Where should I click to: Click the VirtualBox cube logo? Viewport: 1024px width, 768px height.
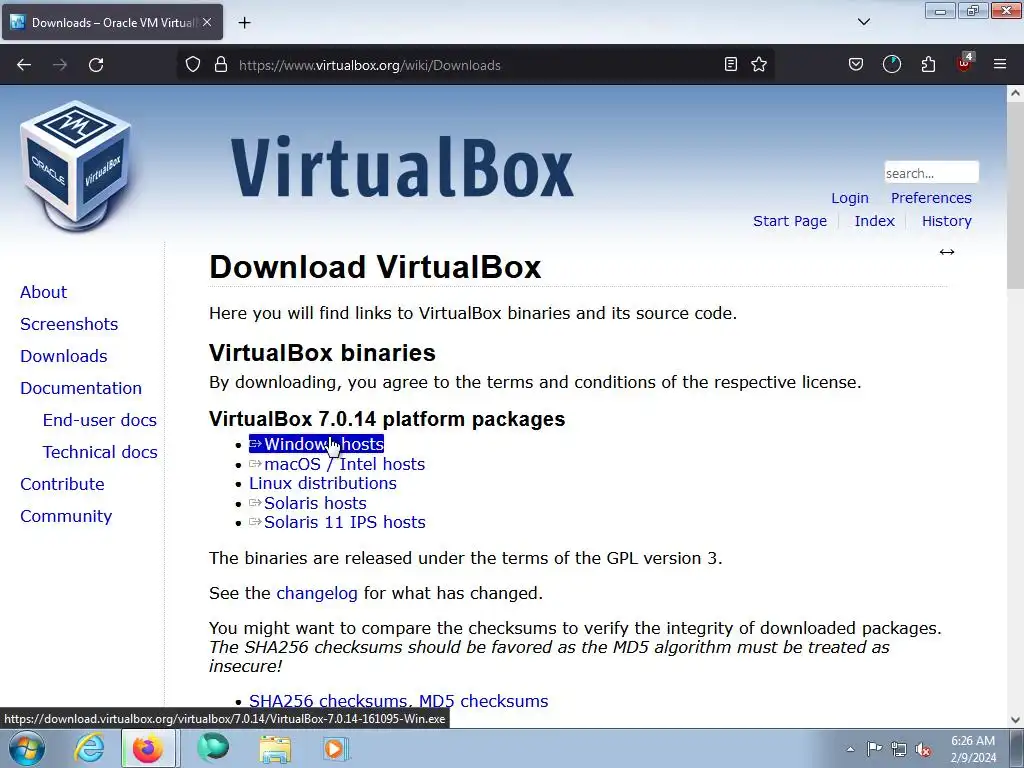point(76,166)
